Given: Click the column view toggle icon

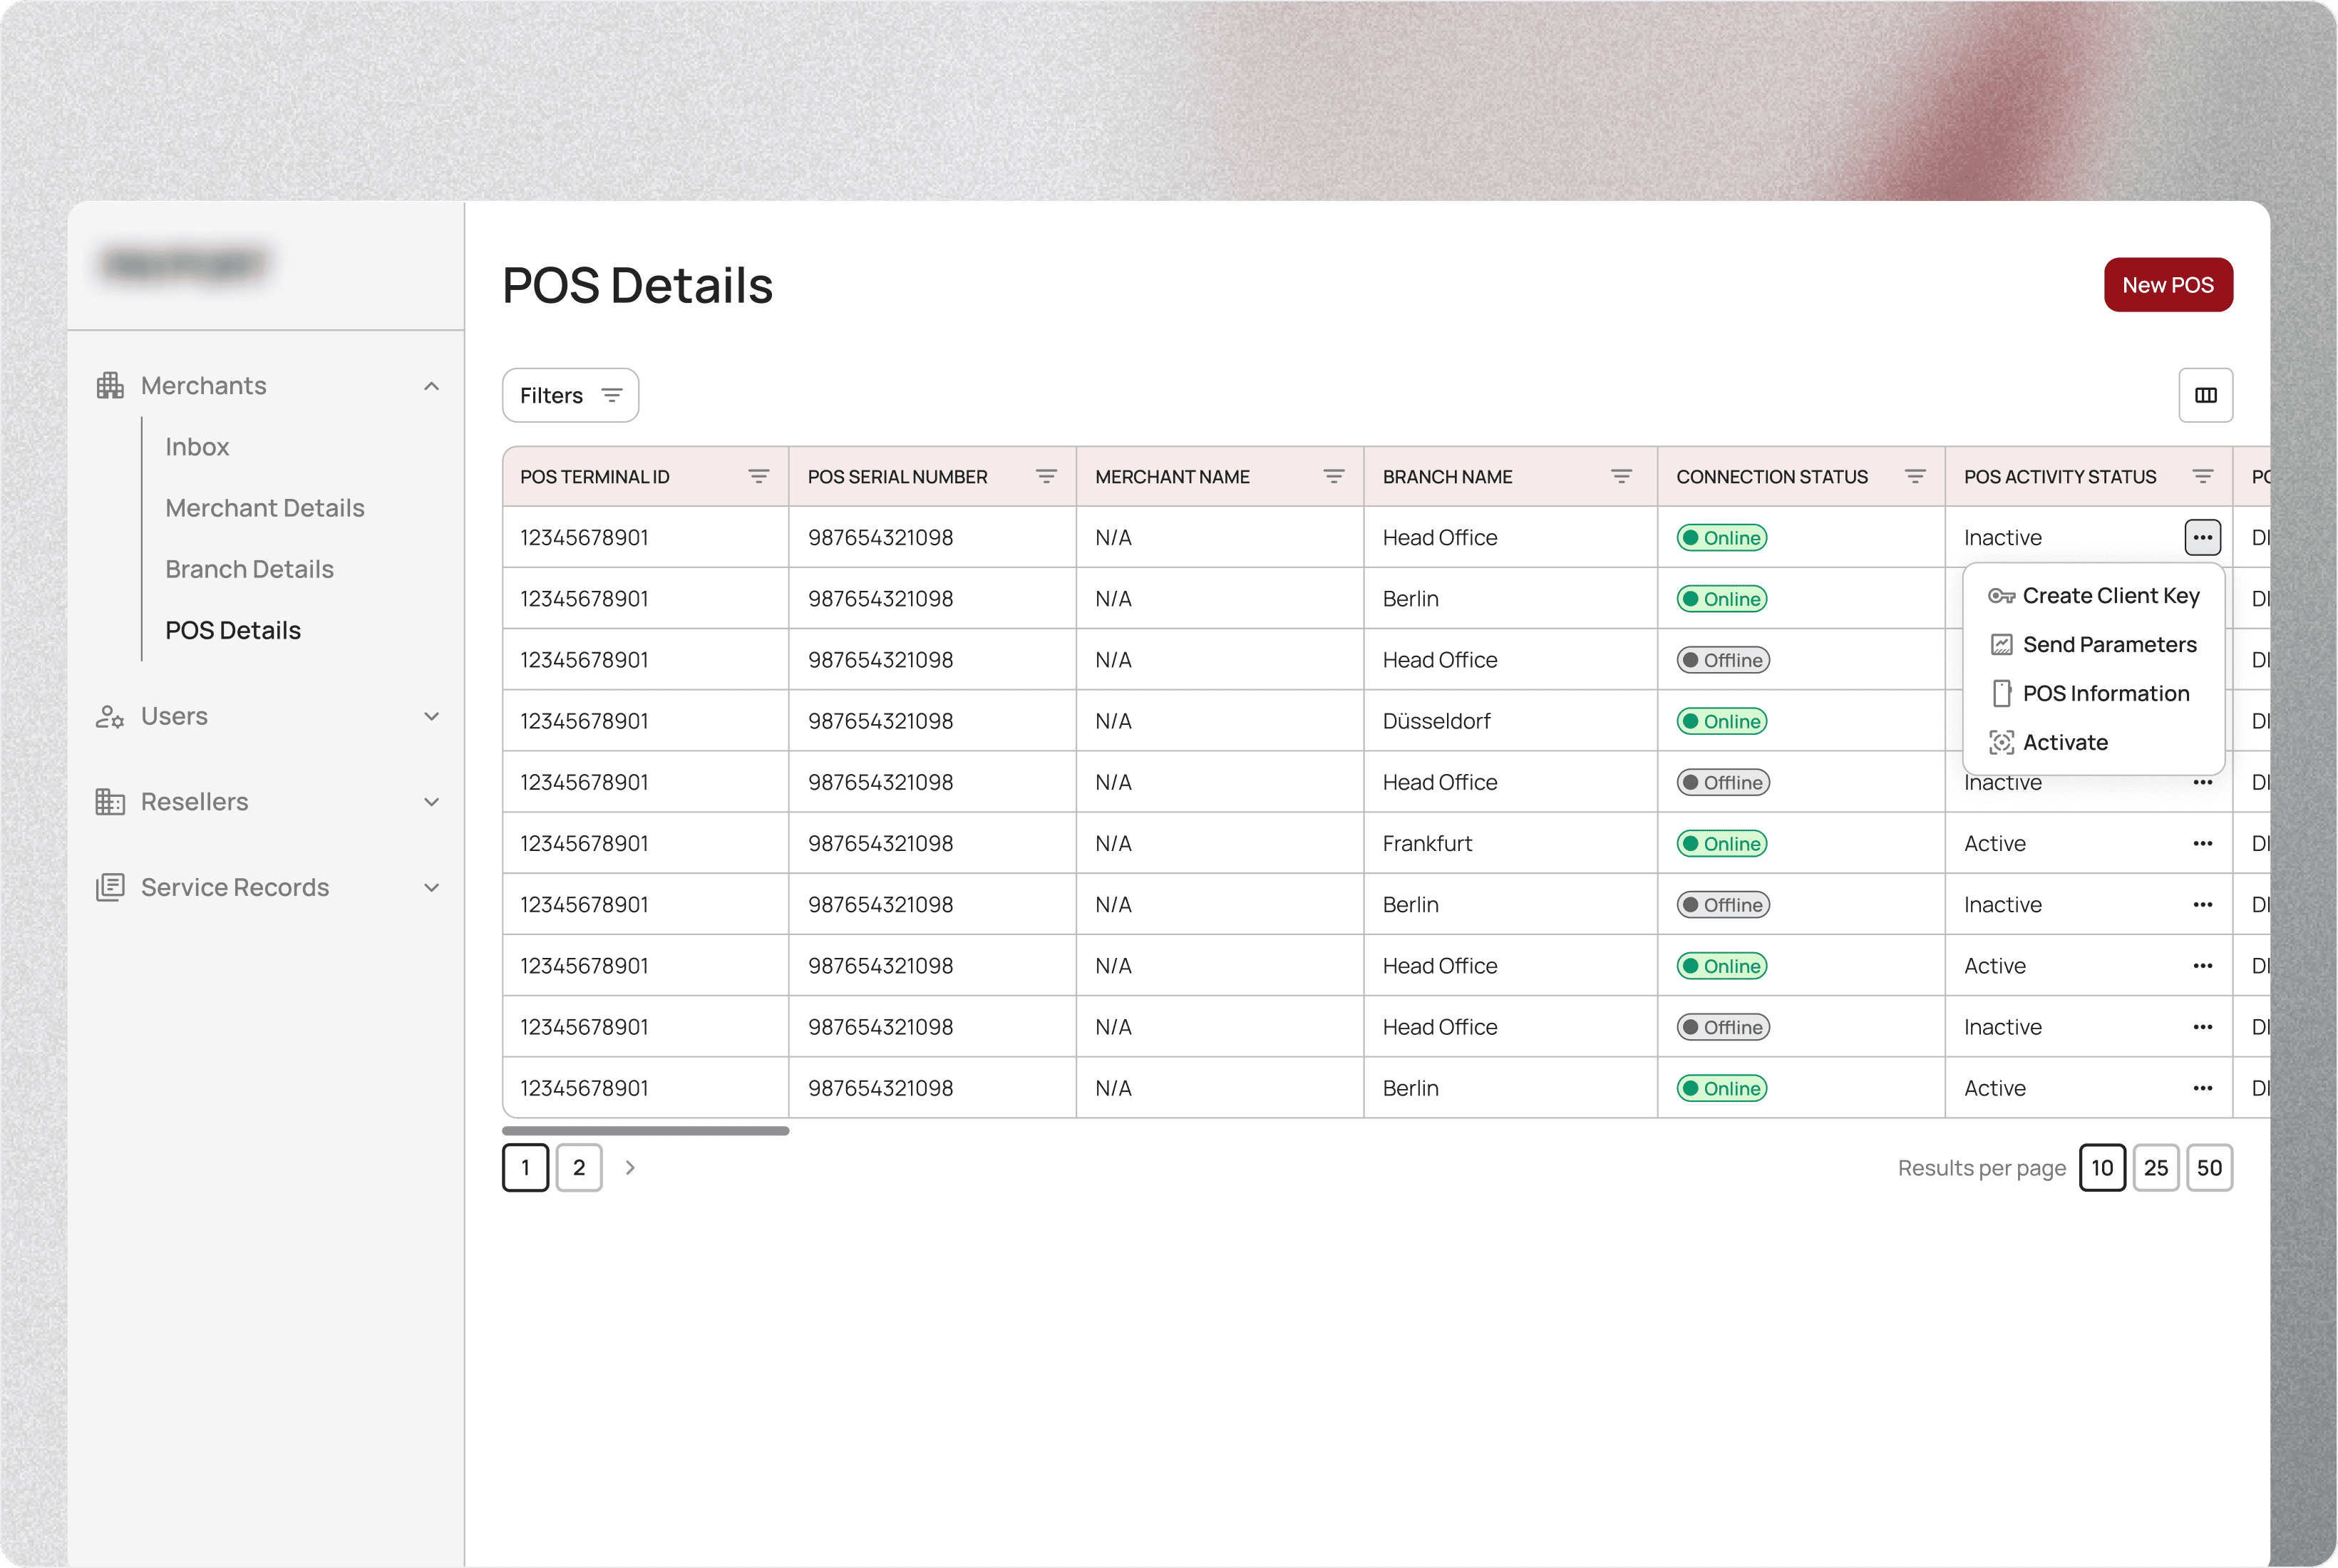Looking at the screenshot, I should pos(2205,395).
